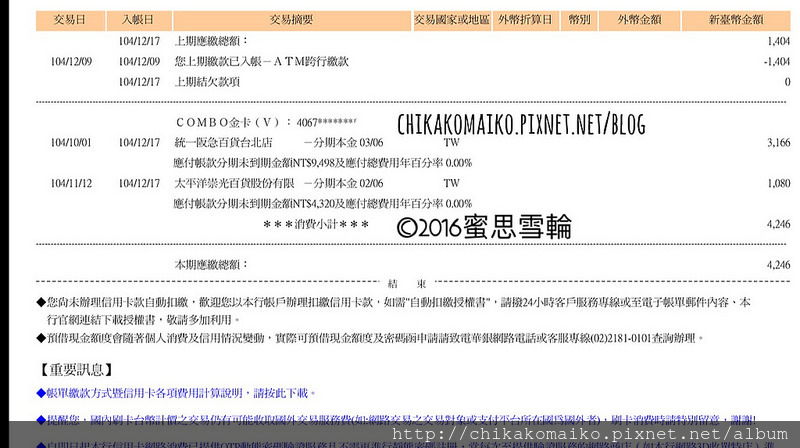Click the 太平洋崇光百貨股份有限 merchant name
The height and width of the screenshot is (448, 800).
point(234,183)
